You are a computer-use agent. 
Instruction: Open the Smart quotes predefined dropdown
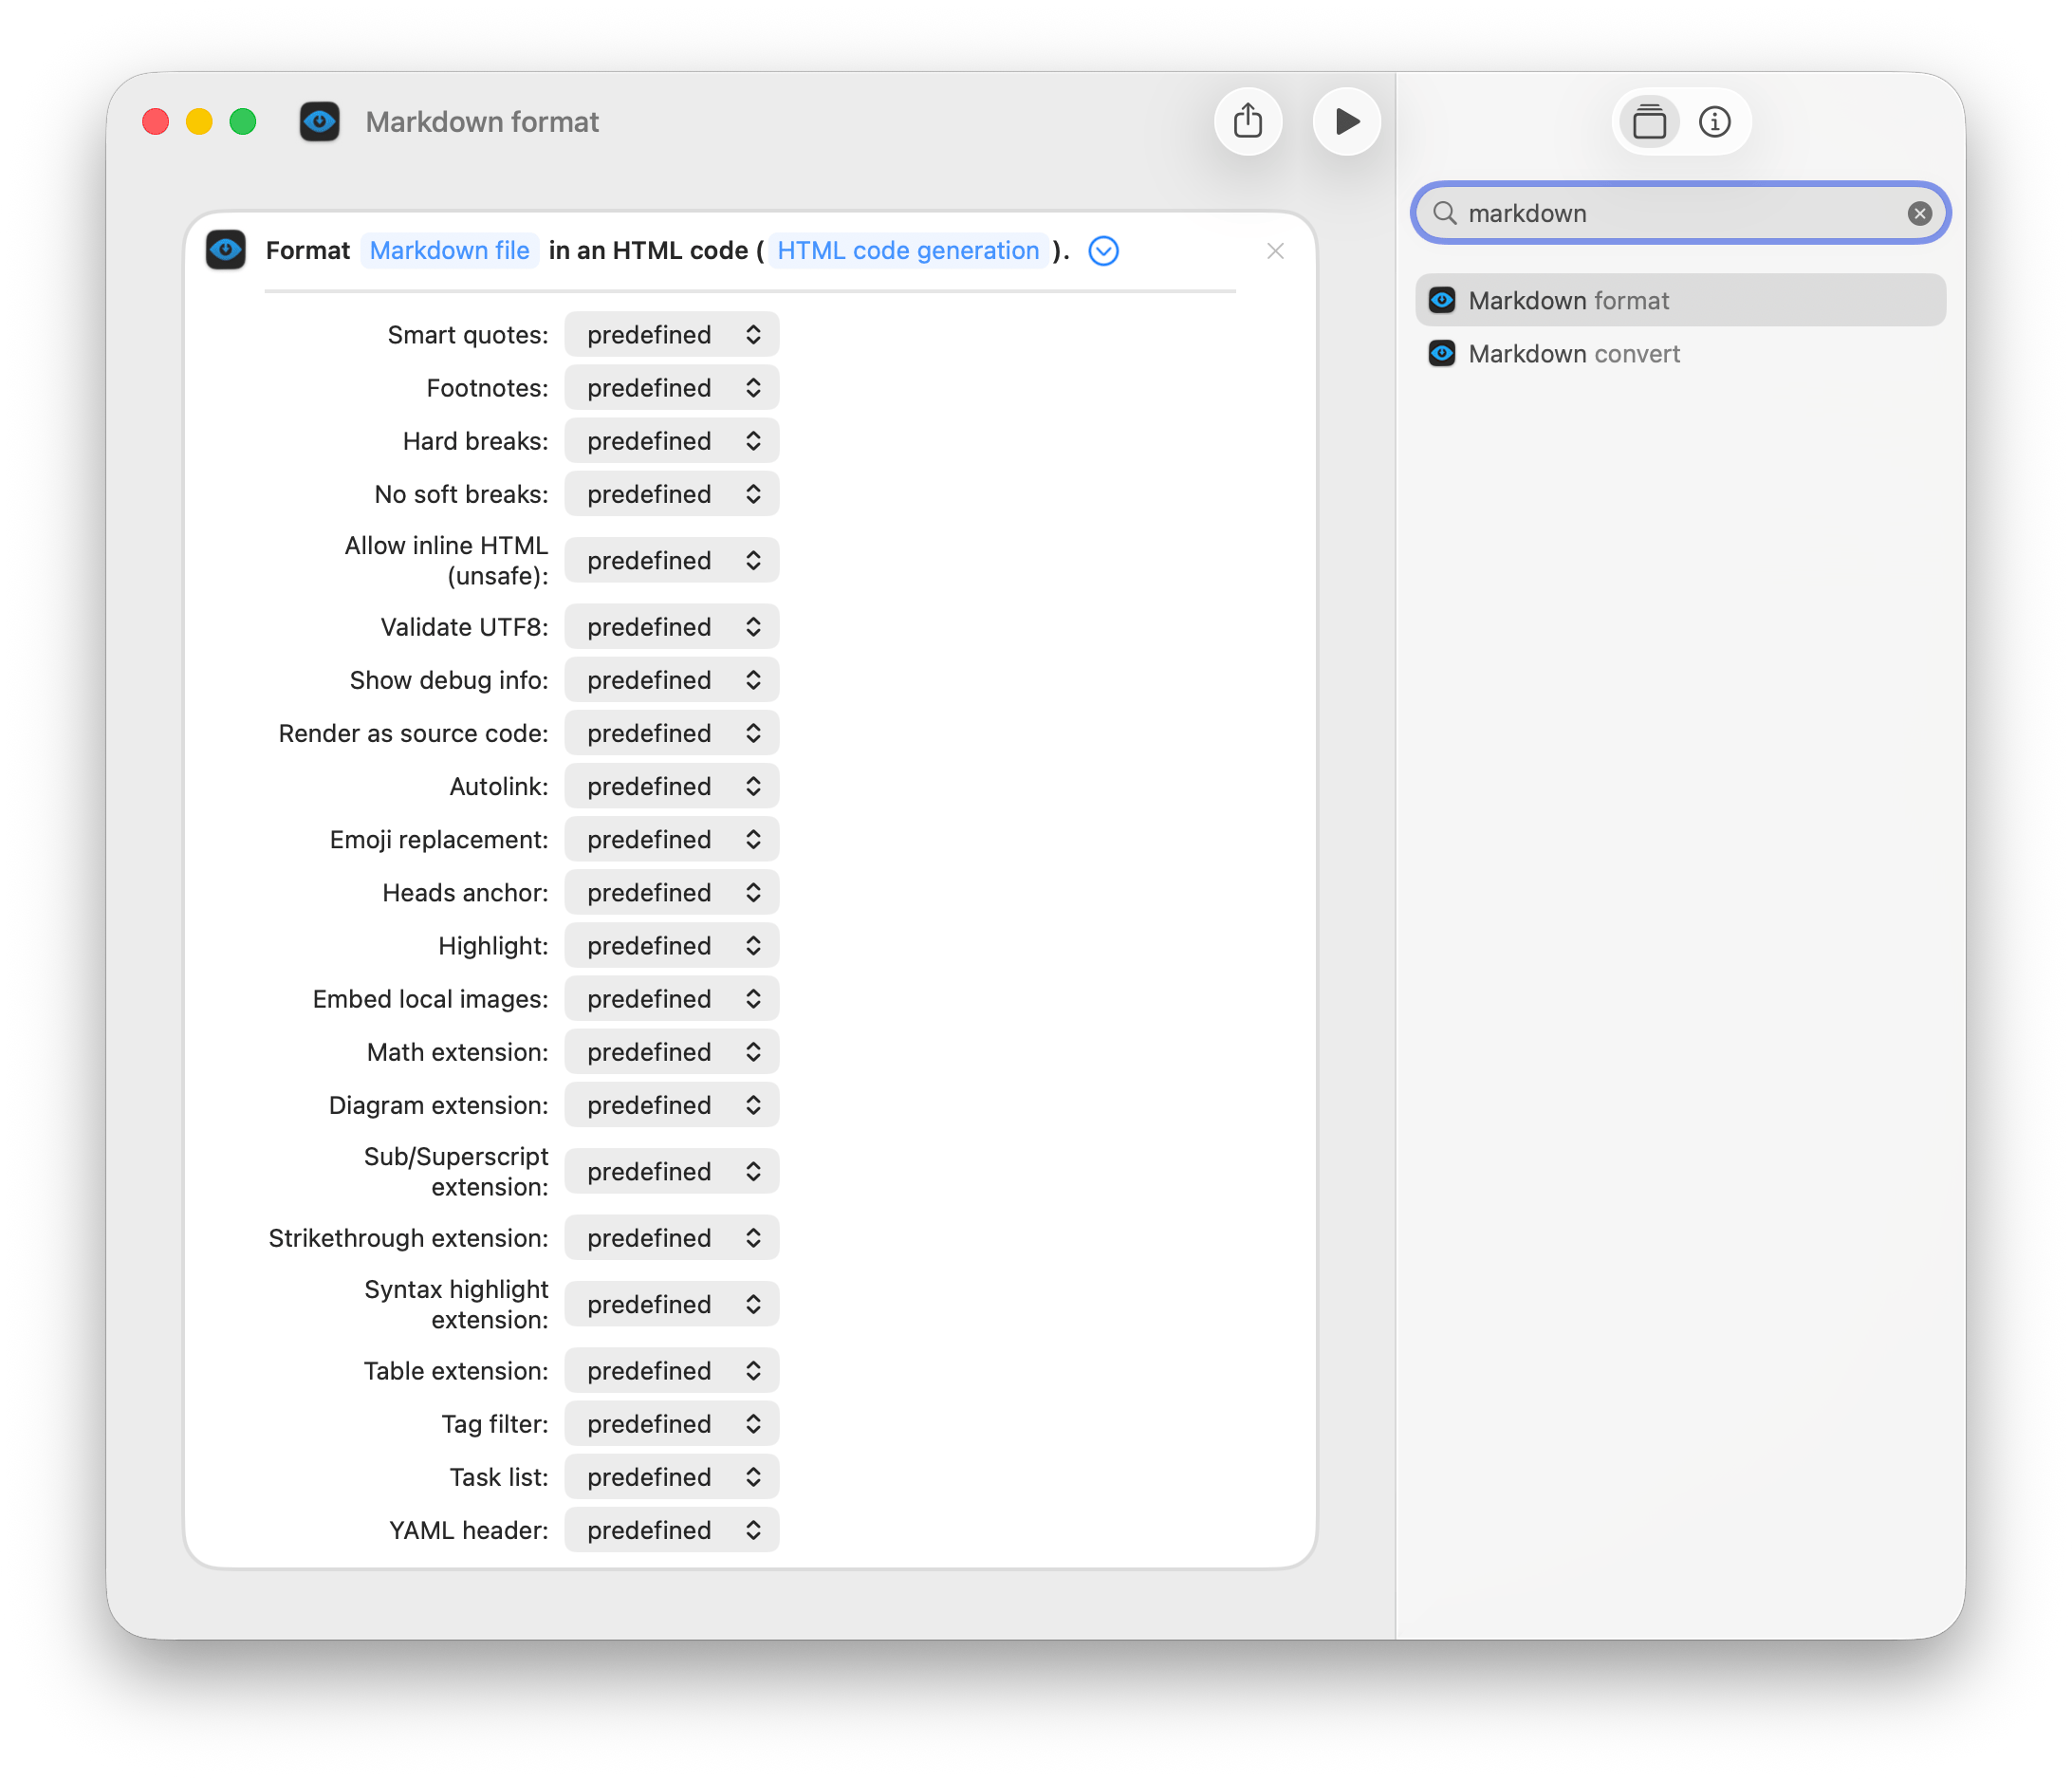pos(671,334)
